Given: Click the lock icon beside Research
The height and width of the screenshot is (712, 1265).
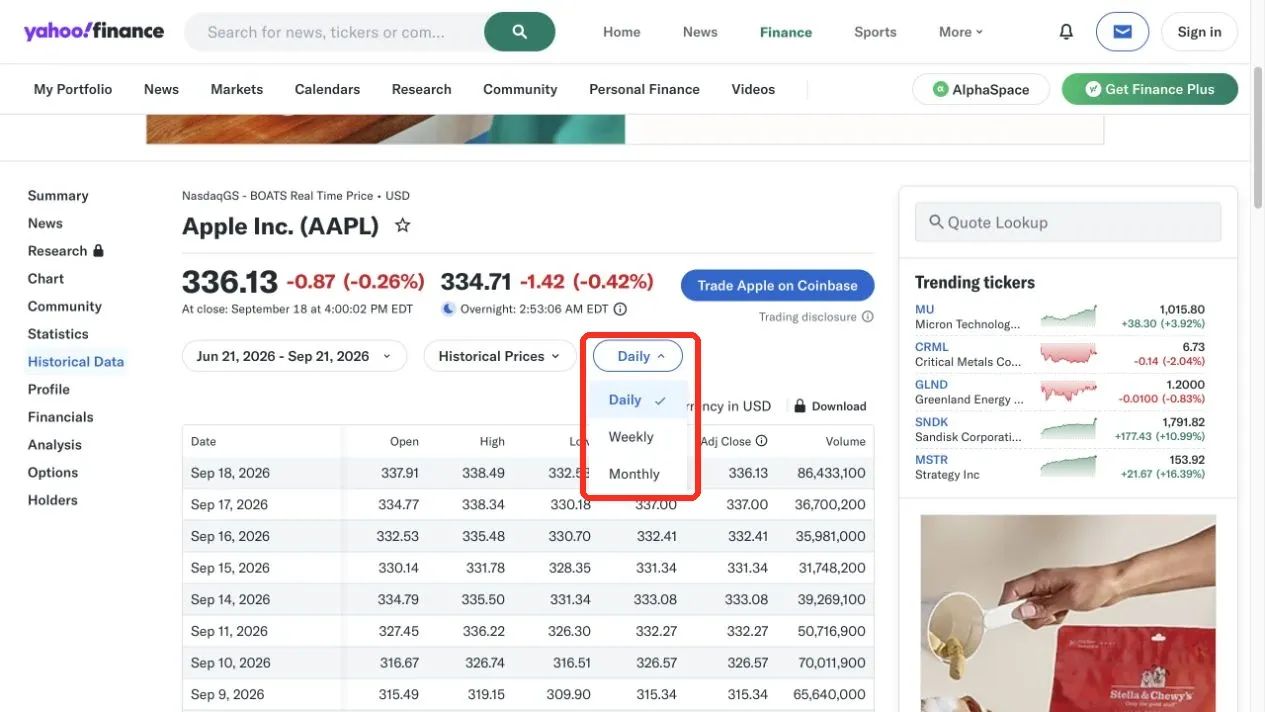Looking at the screenshot, I should tap(98, 251).
